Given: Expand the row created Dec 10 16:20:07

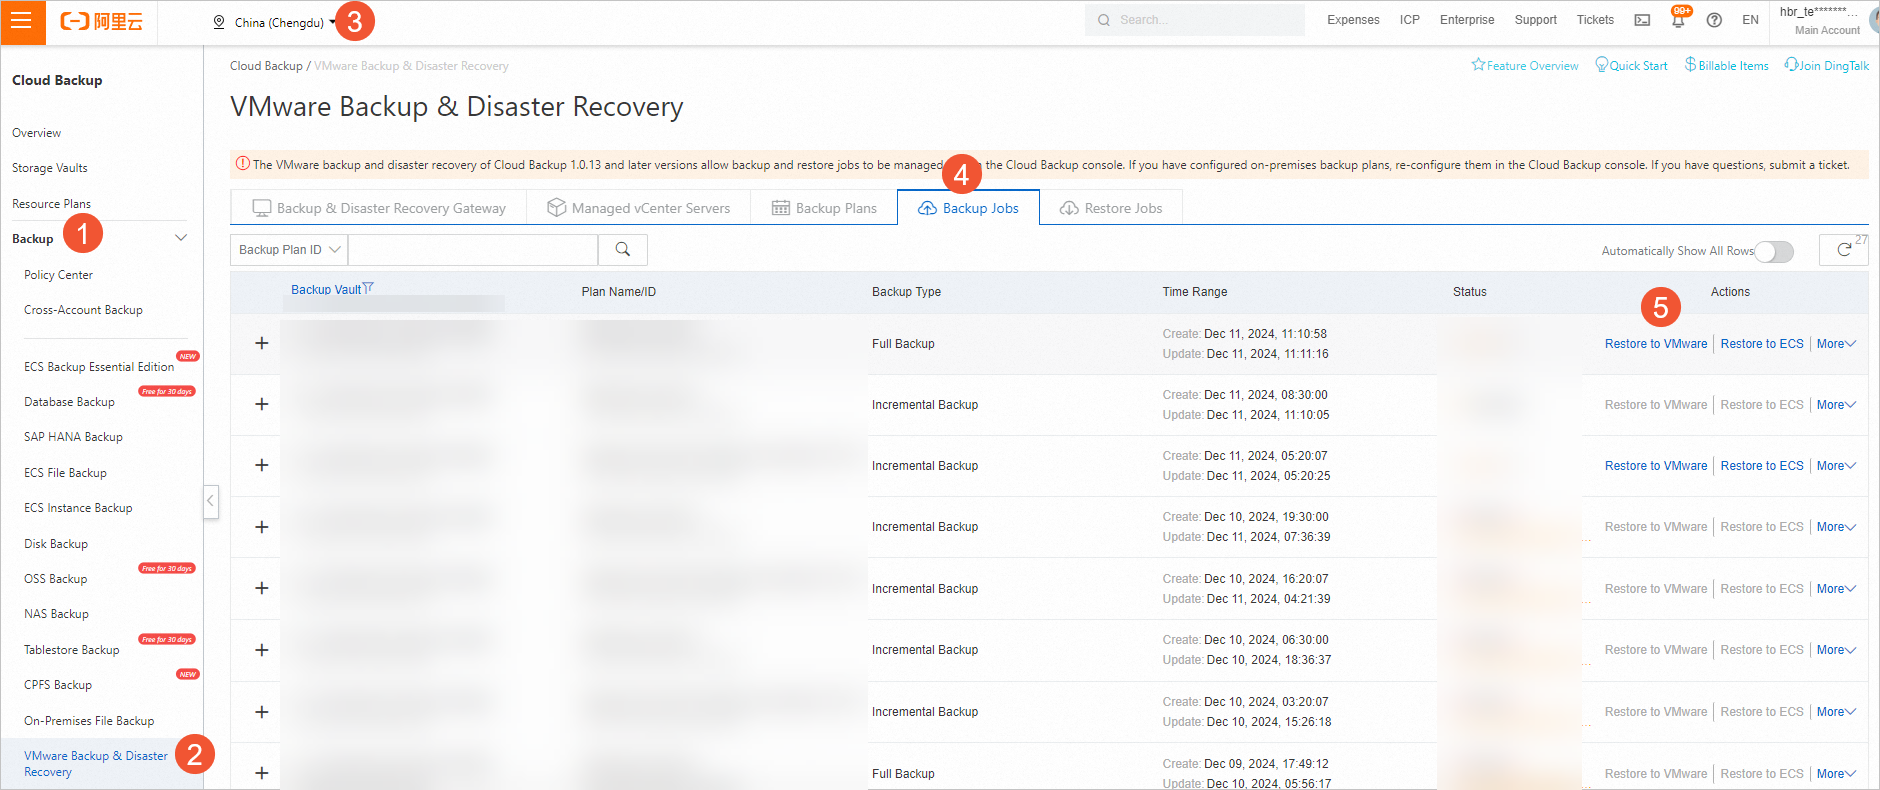Looking at the screenshot, I should pyautogui.click(x=262, y=588).
